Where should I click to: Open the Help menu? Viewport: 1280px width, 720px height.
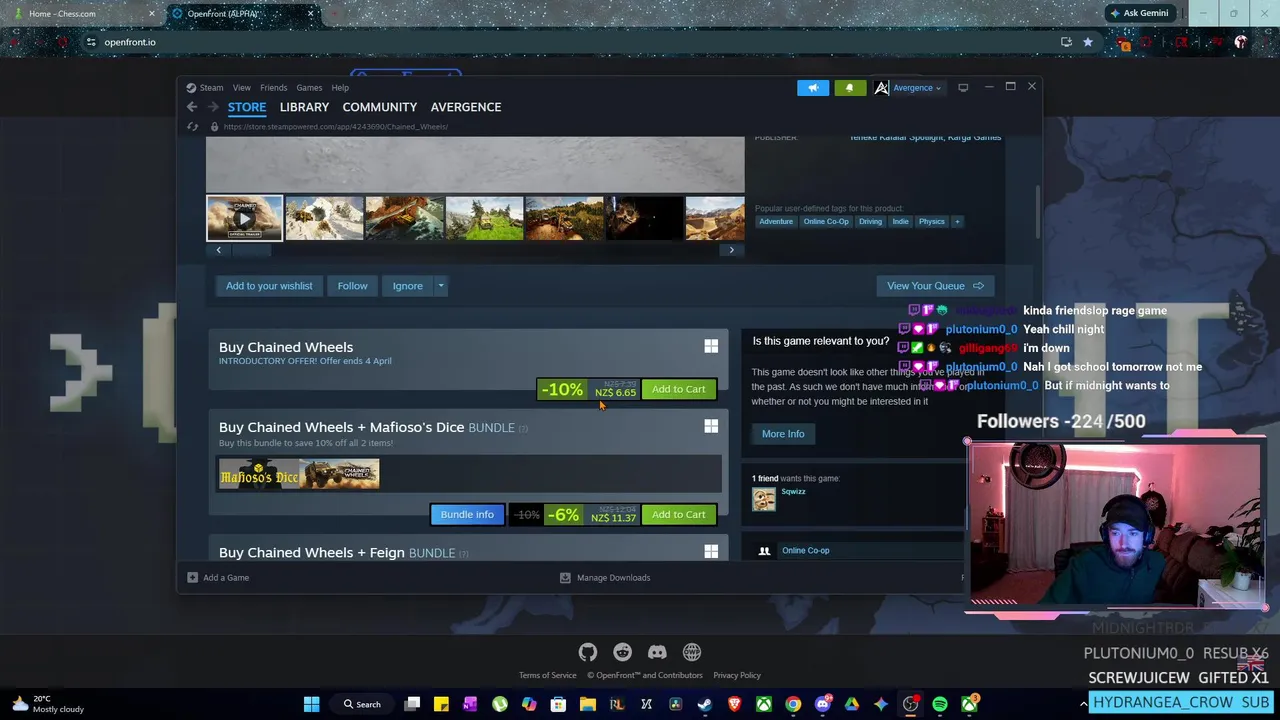pos(340,88)
